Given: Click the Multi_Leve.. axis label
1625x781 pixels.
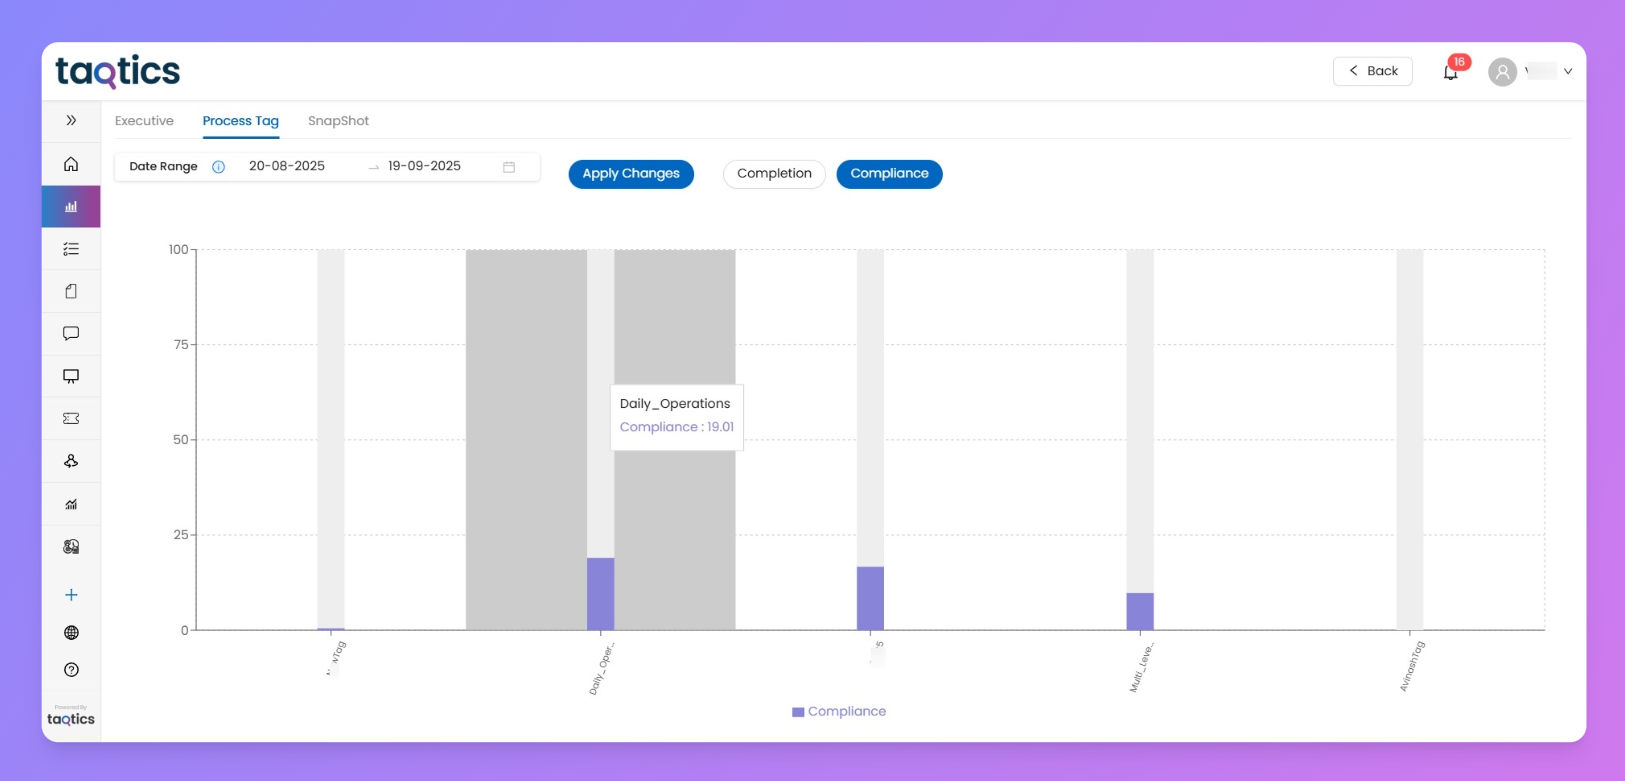Looking at the screenshot, I should coord(1142,668).
